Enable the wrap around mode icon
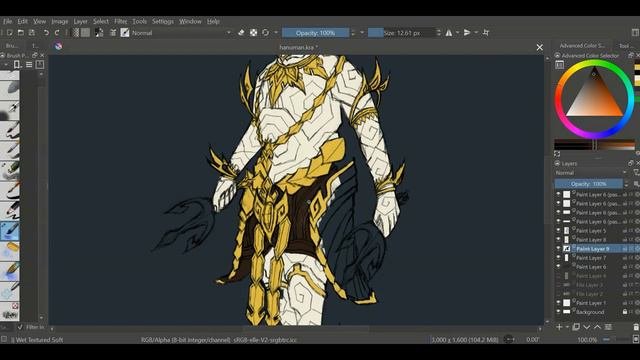Screen dimensions: 640x360 coord(486,33)
